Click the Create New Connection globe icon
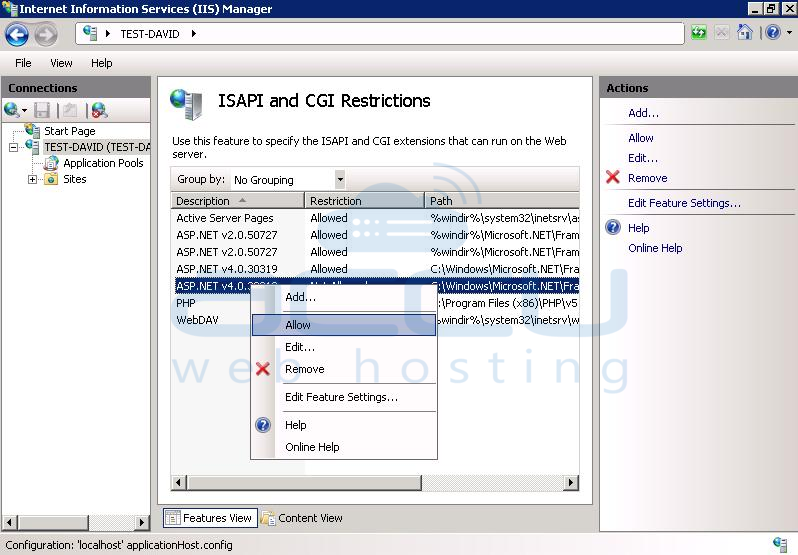Screen dimensions: 798x555 tap(11, 110)
